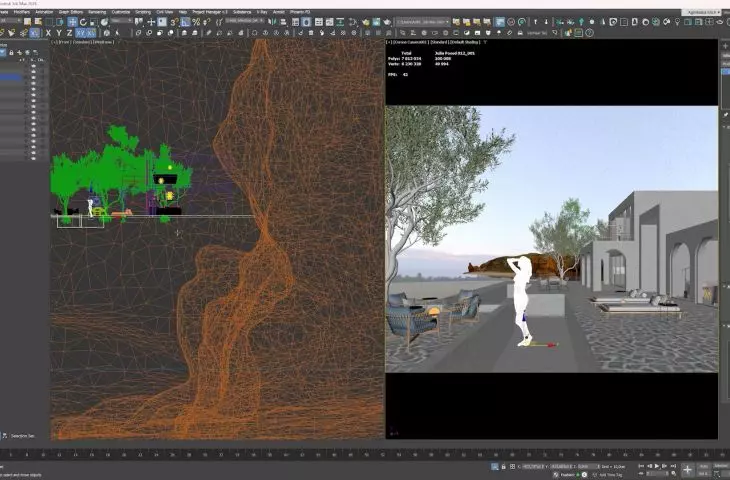Open Time Configuration

[674, 474]
